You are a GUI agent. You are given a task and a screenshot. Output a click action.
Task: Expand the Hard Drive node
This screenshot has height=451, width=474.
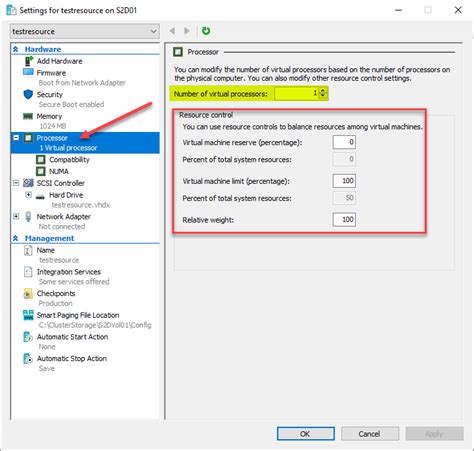29,195
